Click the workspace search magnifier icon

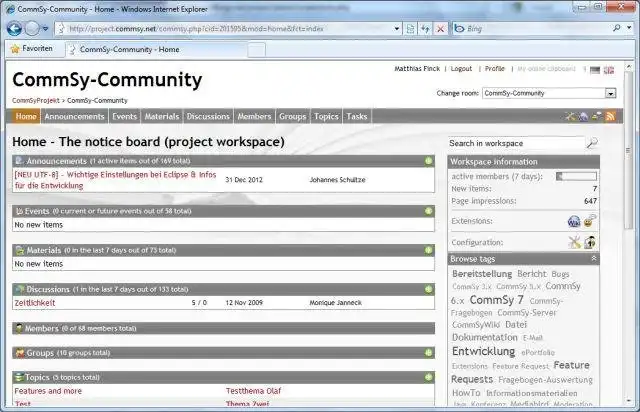(x=592, y=143)
